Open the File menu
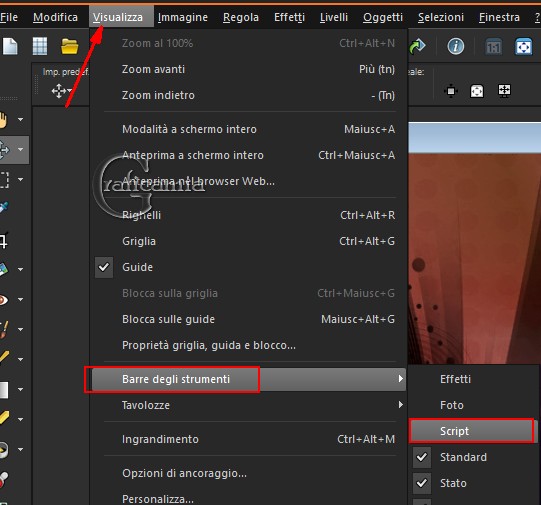The height and width of the screenshot is (505, 541). point(9,17)
